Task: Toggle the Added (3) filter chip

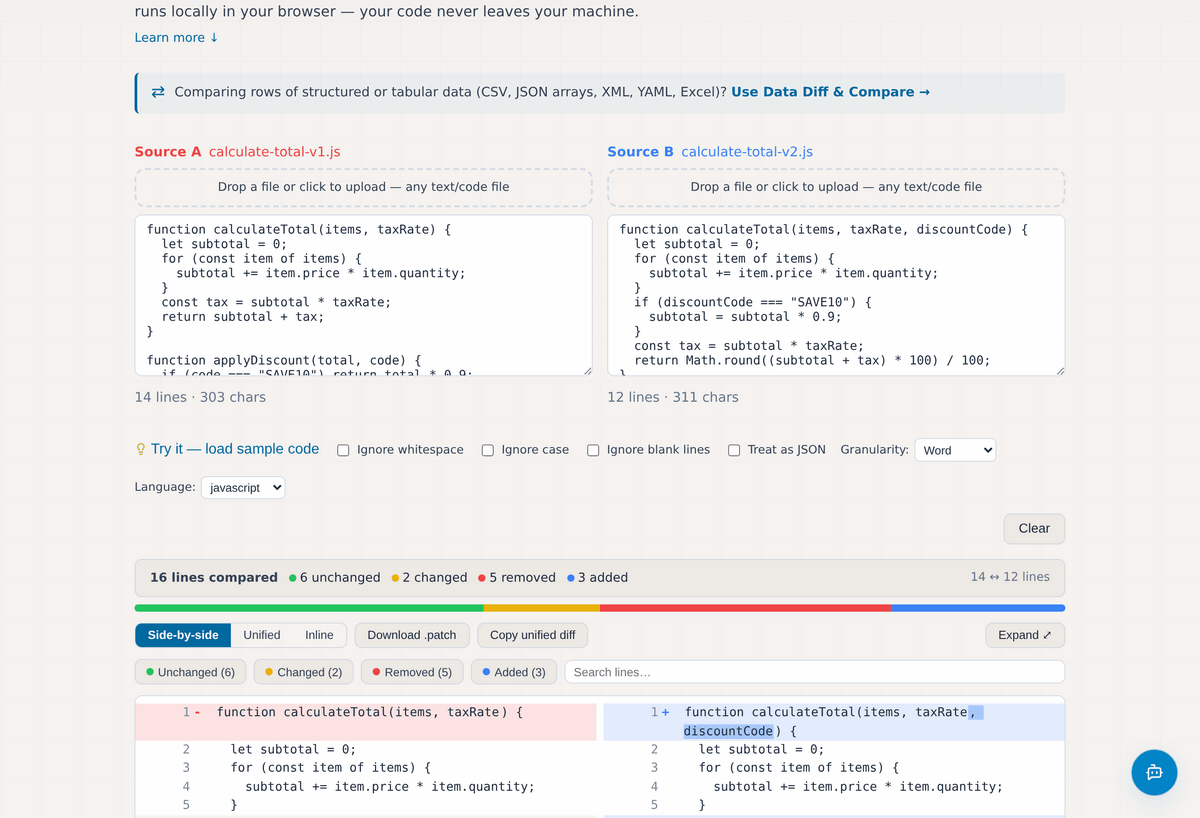Action: 513,672
